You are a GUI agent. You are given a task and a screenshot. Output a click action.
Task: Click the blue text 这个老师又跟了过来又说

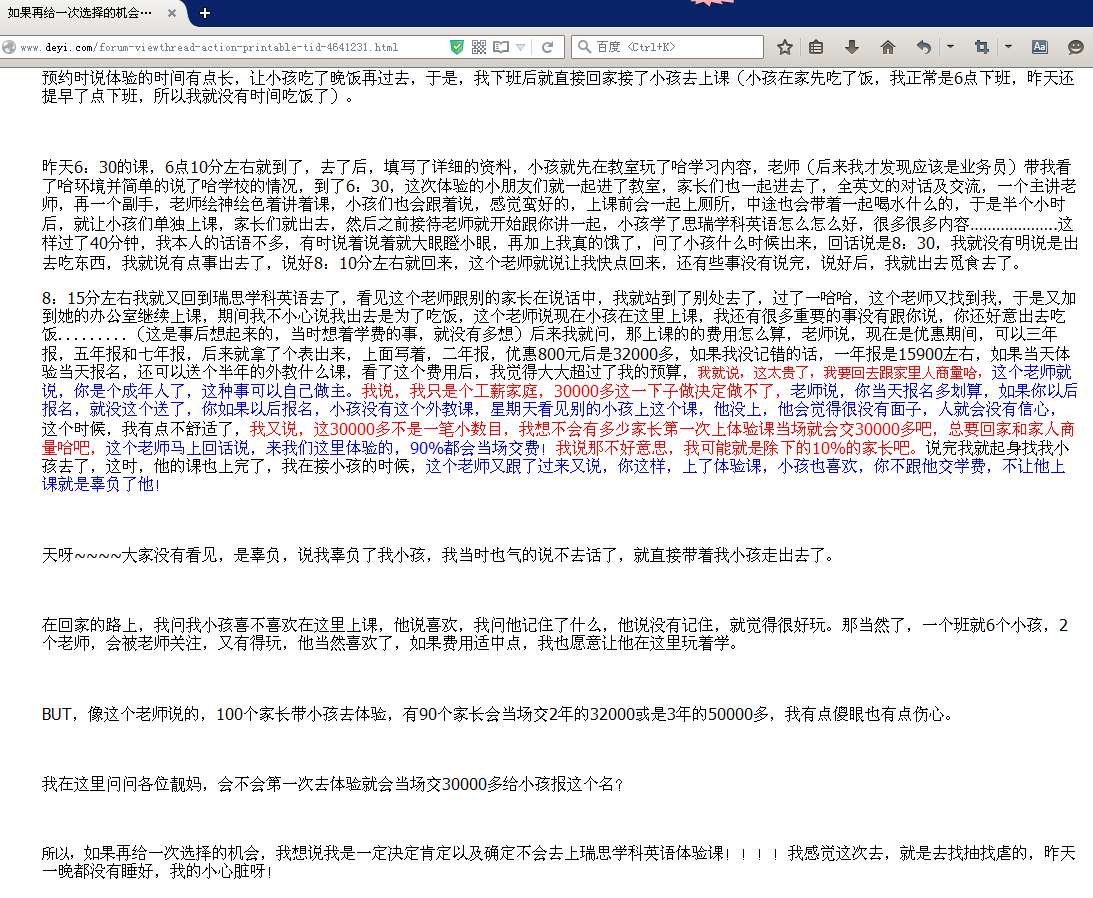[x=513, y=466]
